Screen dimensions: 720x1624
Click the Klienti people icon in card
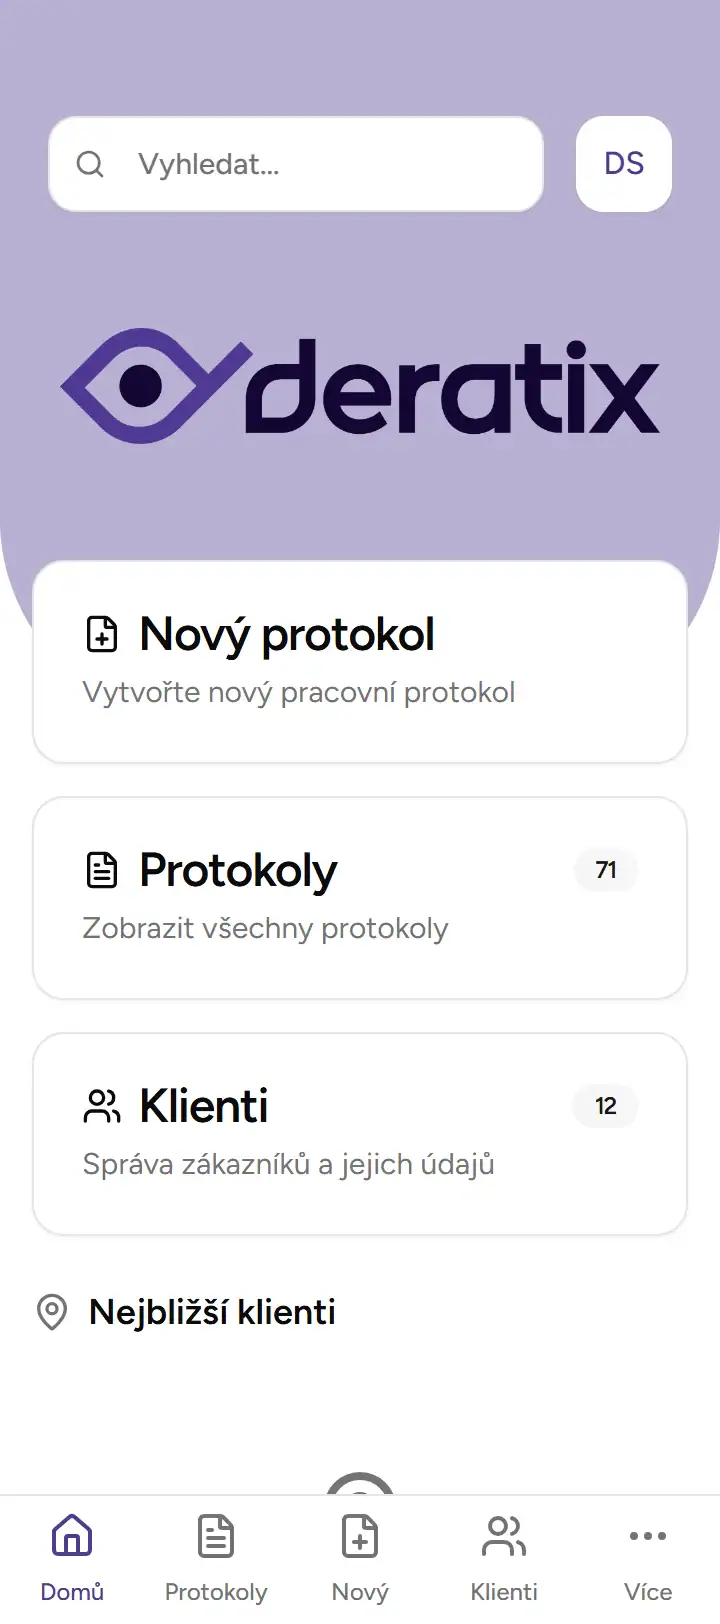(102, 1106)
